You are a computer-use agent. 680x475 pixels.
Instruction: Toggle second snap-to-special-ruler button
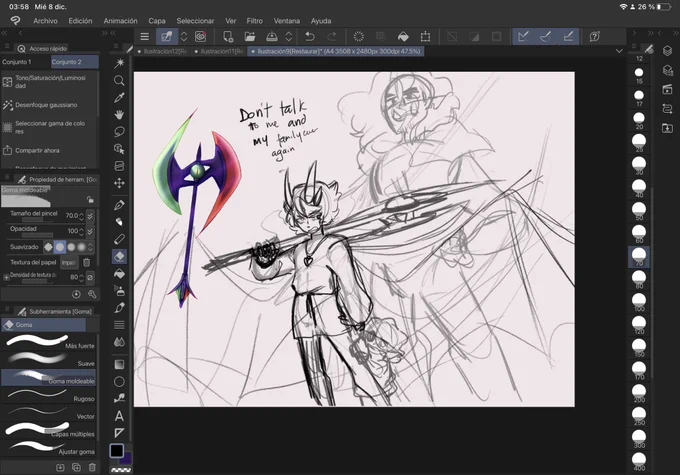(546, 37)
